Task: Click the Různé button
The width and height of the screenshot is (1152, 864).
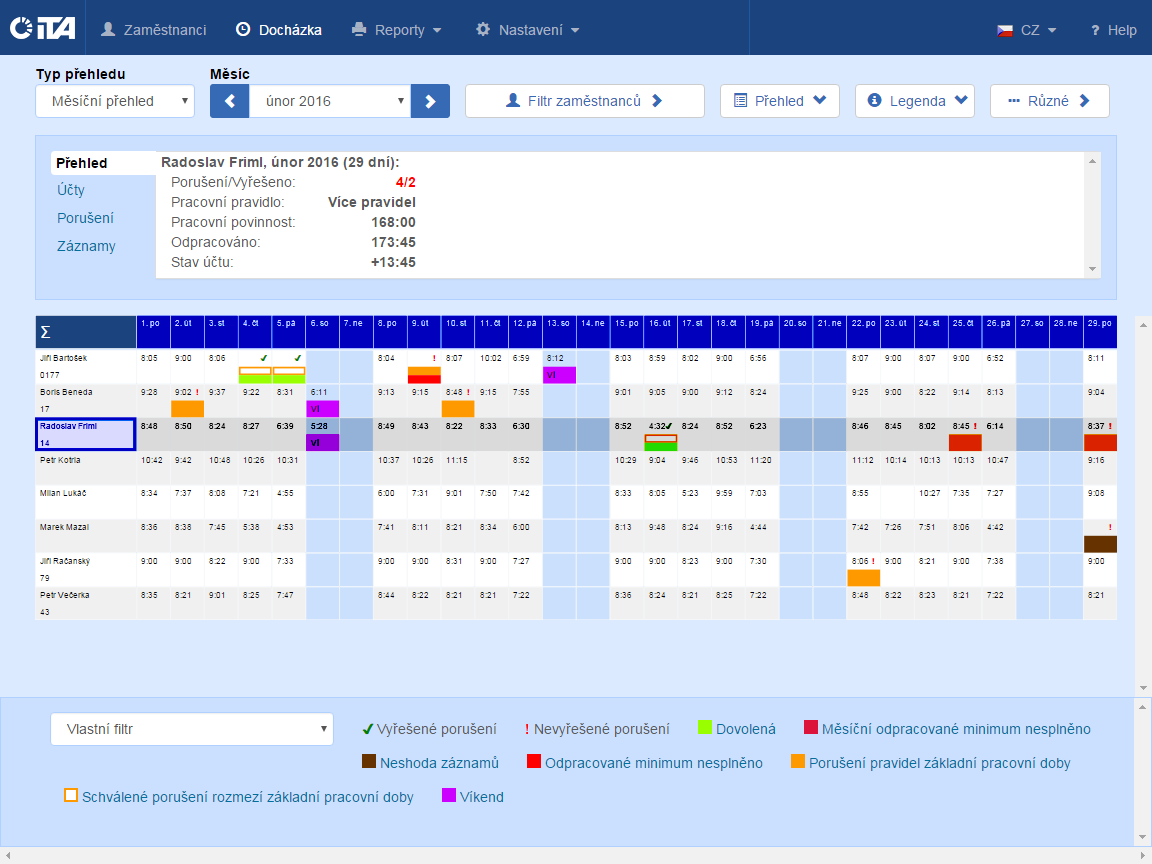Action: 1049,101
